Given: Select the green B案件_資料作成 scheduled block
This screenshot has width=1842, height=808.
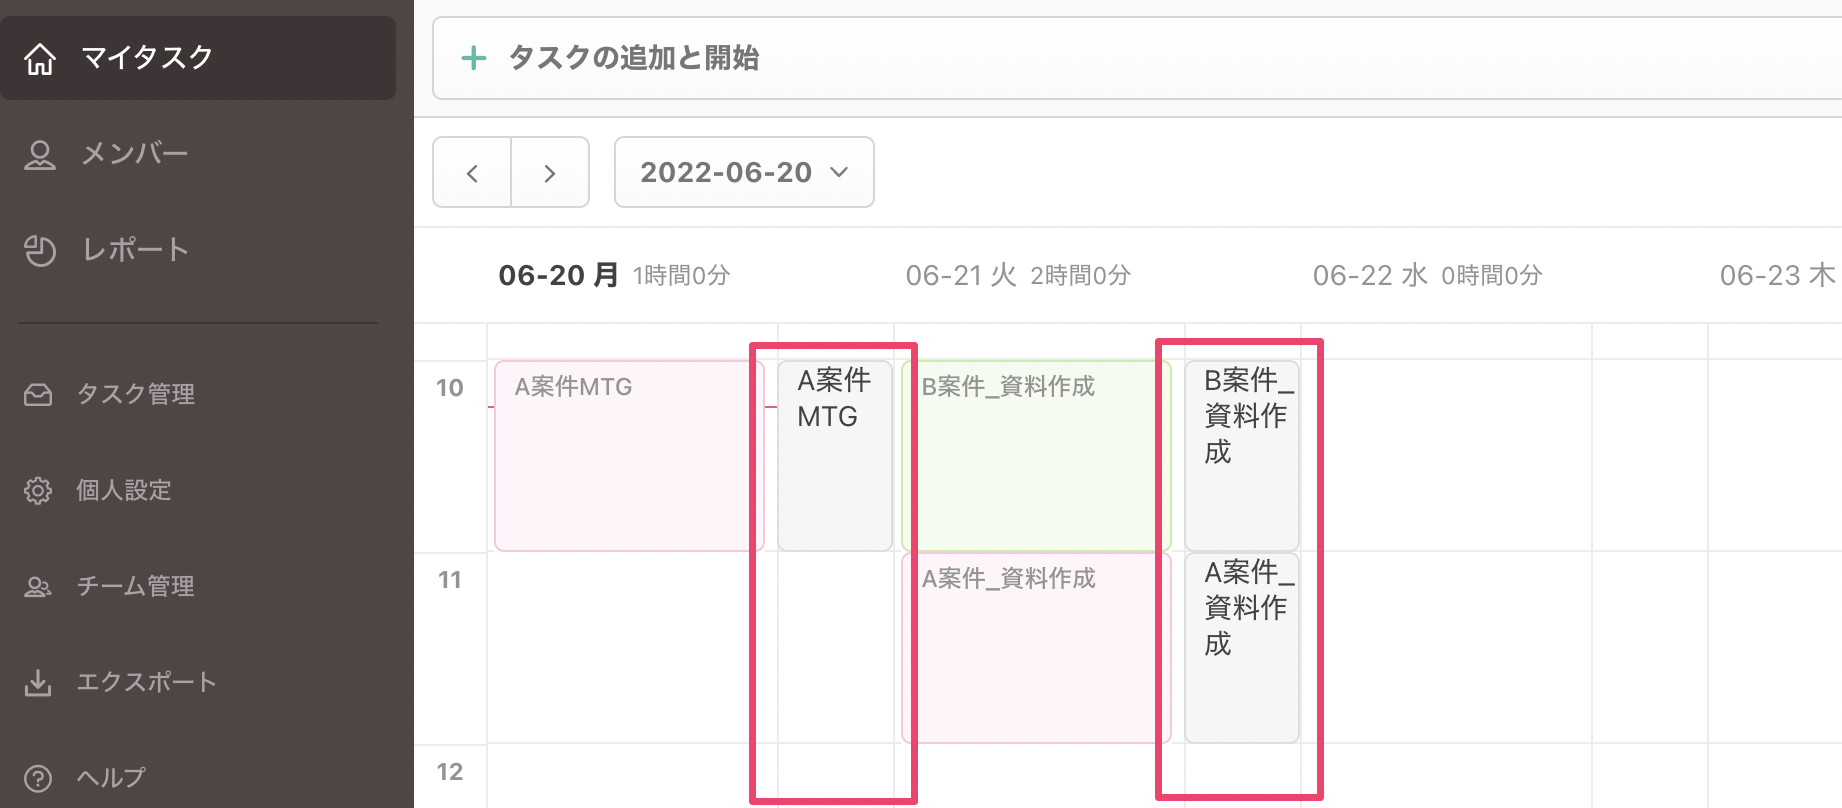Looking at the screenshot, I should (1036, 456).
